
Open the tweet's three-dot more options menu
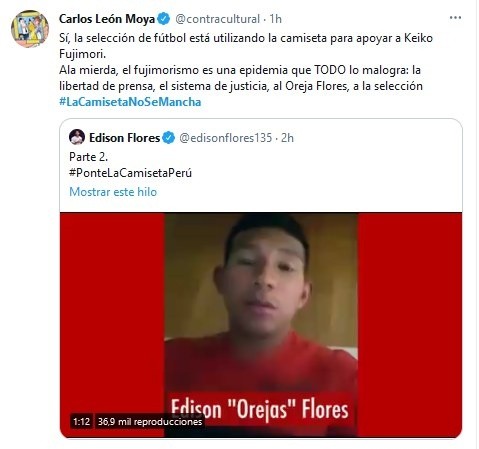pos(455,18)
